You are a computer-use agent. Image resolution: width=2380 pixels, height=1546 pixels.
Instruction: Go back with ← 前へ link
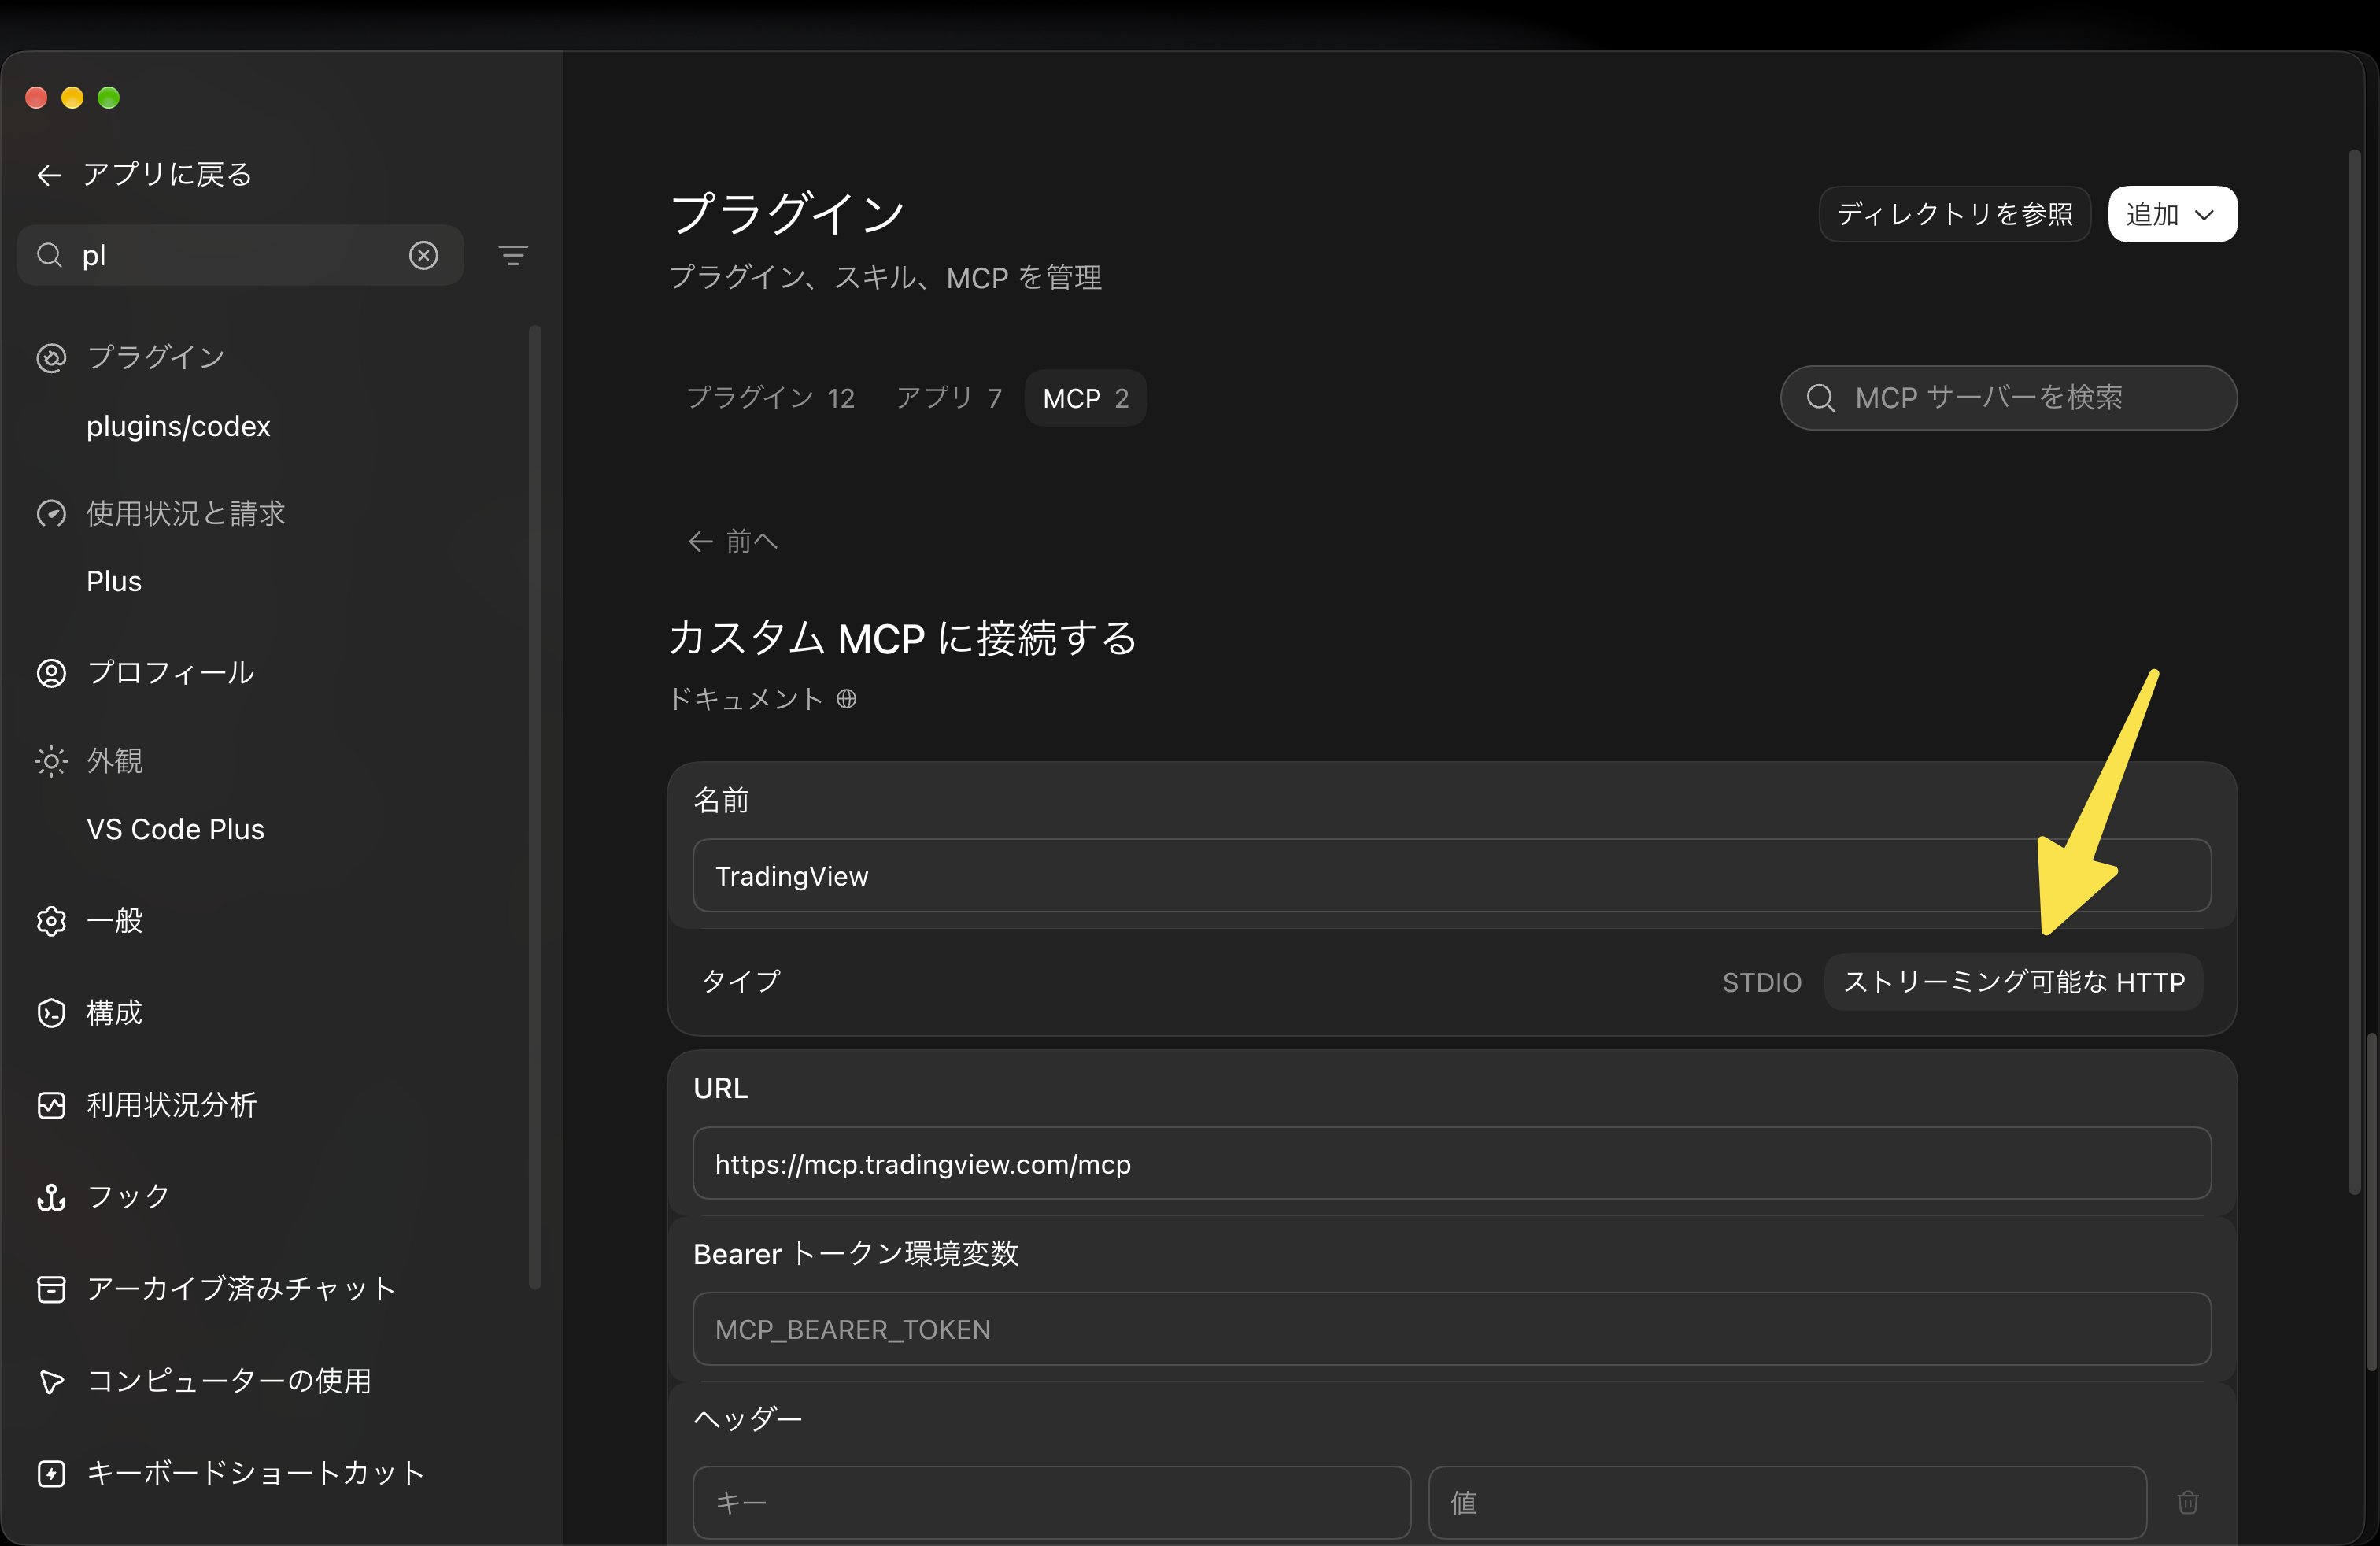pos(732,541)
